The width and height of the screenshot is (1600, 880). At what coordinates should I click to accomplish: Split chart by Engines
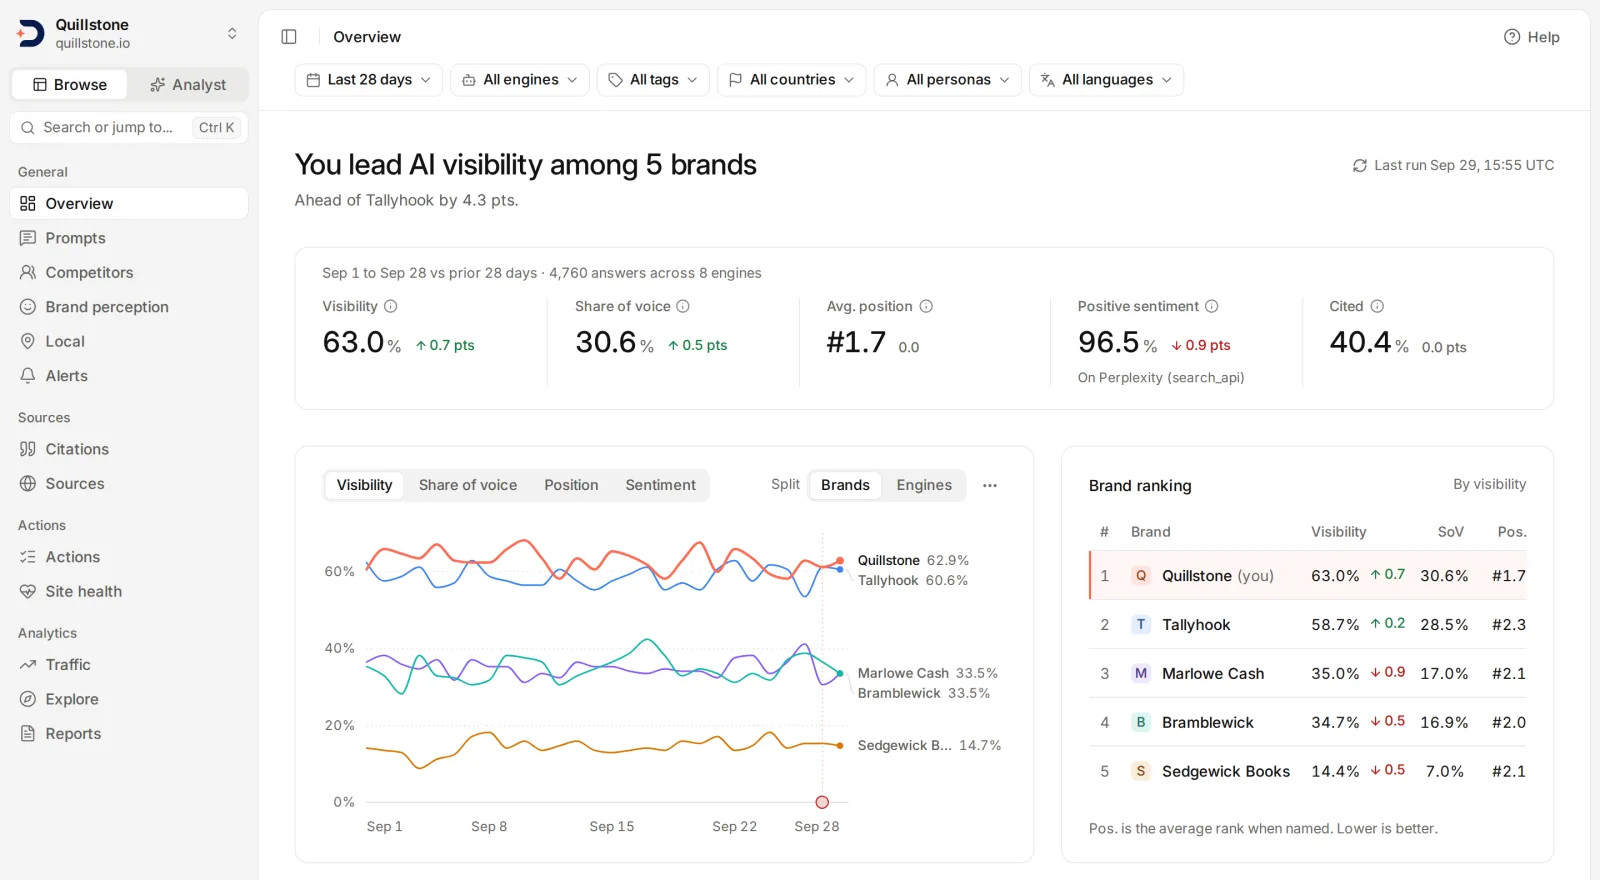924,485
